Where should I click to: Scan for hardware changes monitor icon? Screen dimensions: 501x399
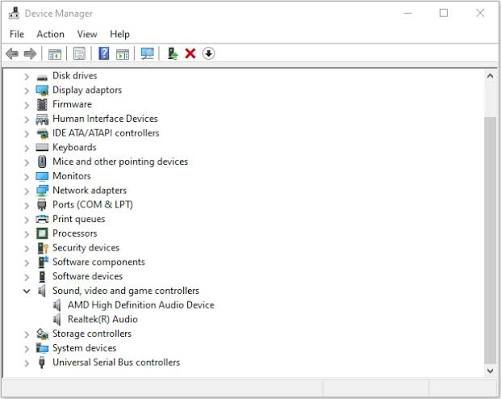pyautogui.click(x=147, y=54)
